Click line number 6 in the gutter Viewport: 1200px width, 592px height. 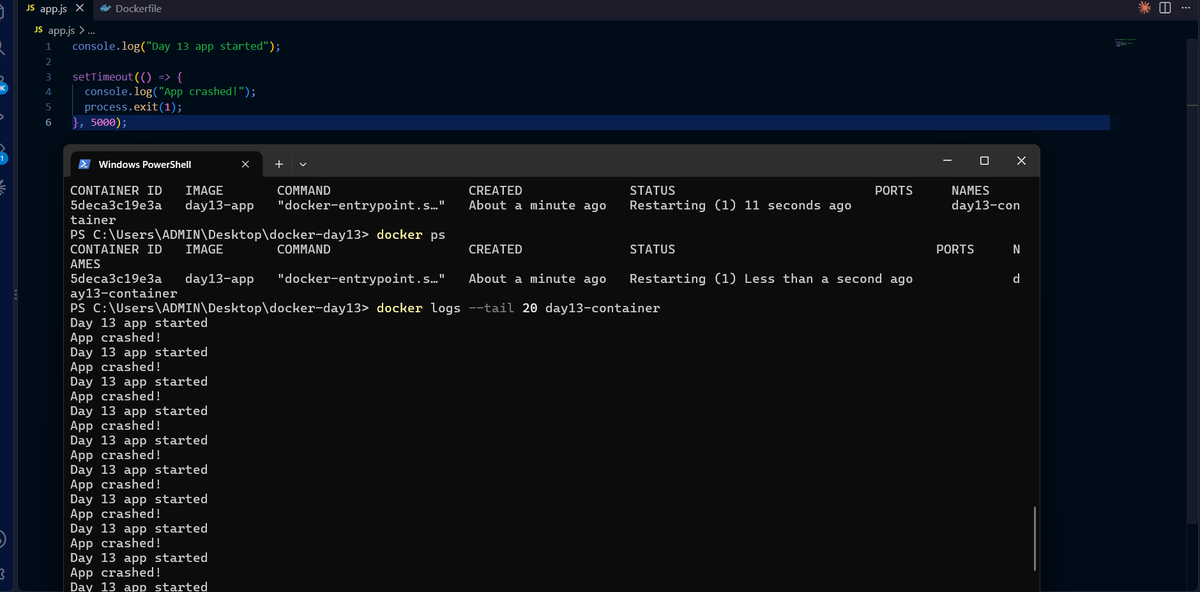coord(47,122)
